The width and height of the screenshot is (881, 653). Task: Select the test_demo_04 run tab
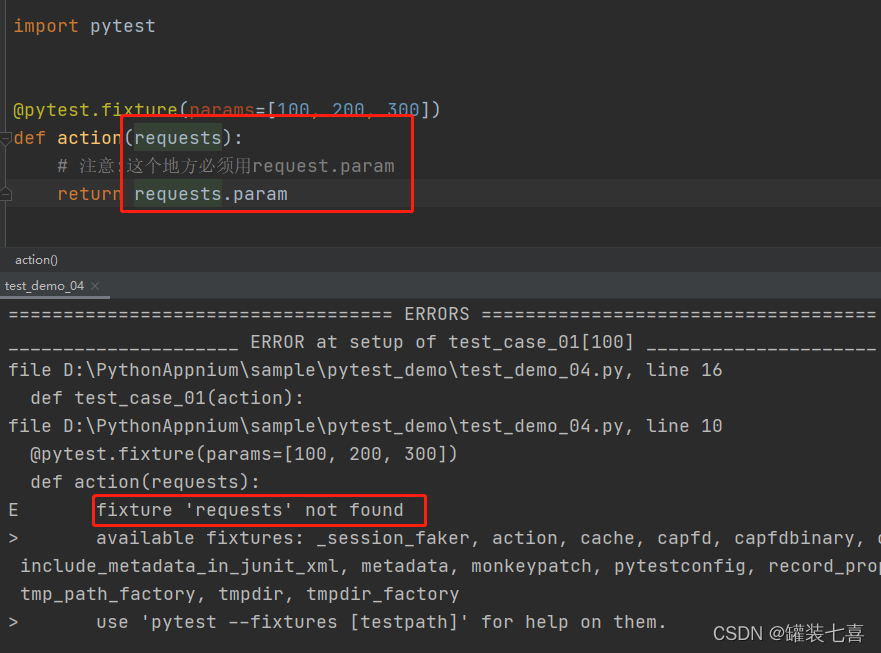44,285
